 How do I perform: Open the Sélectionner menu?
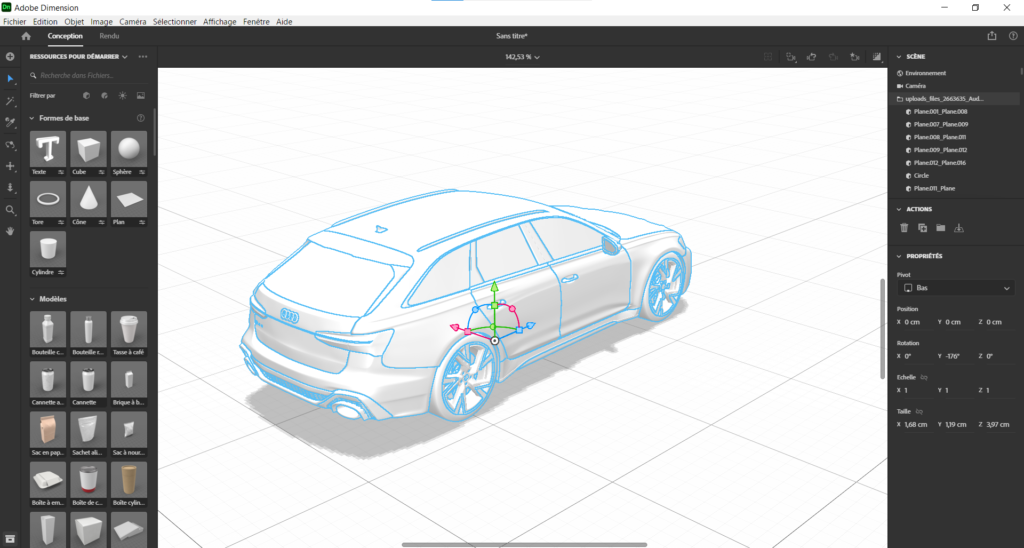[175, 22]
